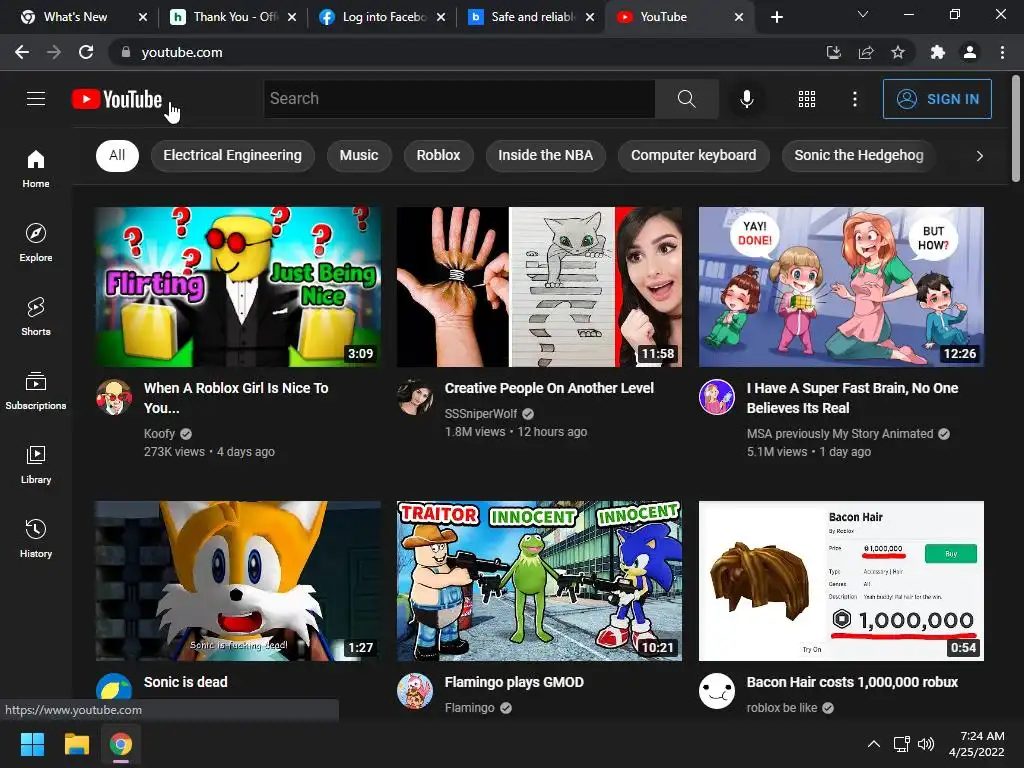Open the Flamingo plays GMOD thumbnail
The height and width of the screenshot is (768, 1024).
click(x=539, y=581)
